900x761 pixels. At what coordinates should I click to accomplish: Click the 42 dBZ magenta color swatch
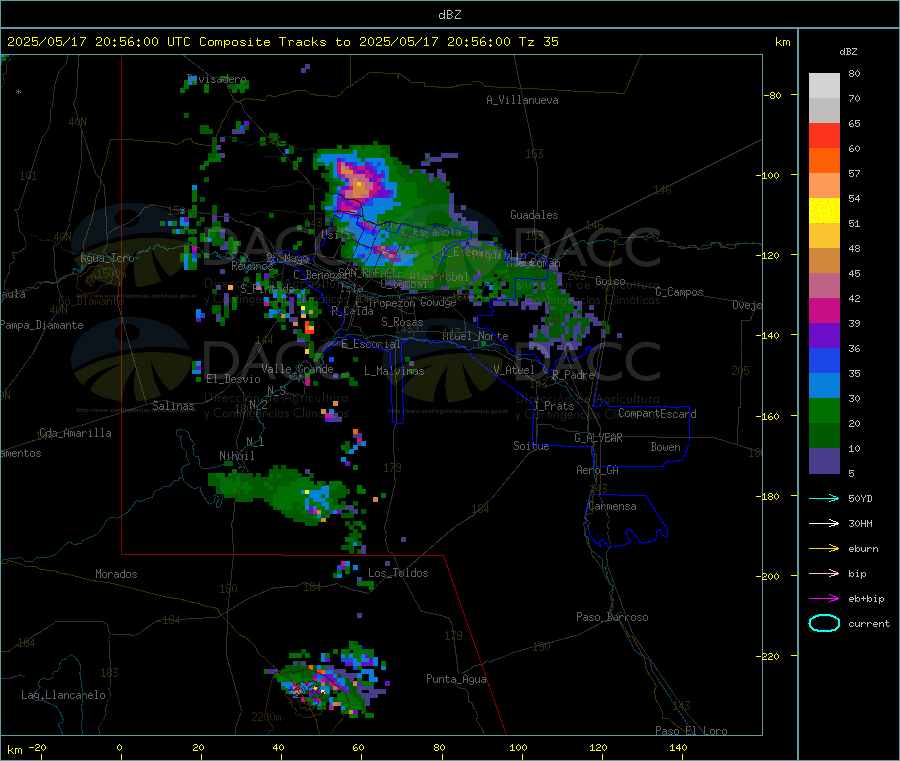coord(824,310)
